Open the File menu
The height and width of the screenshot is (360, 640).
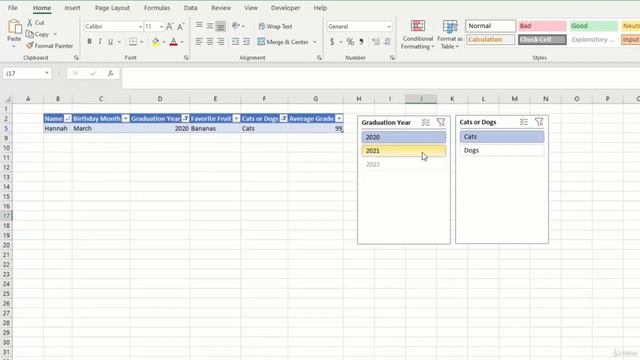(x=13, y=8)
